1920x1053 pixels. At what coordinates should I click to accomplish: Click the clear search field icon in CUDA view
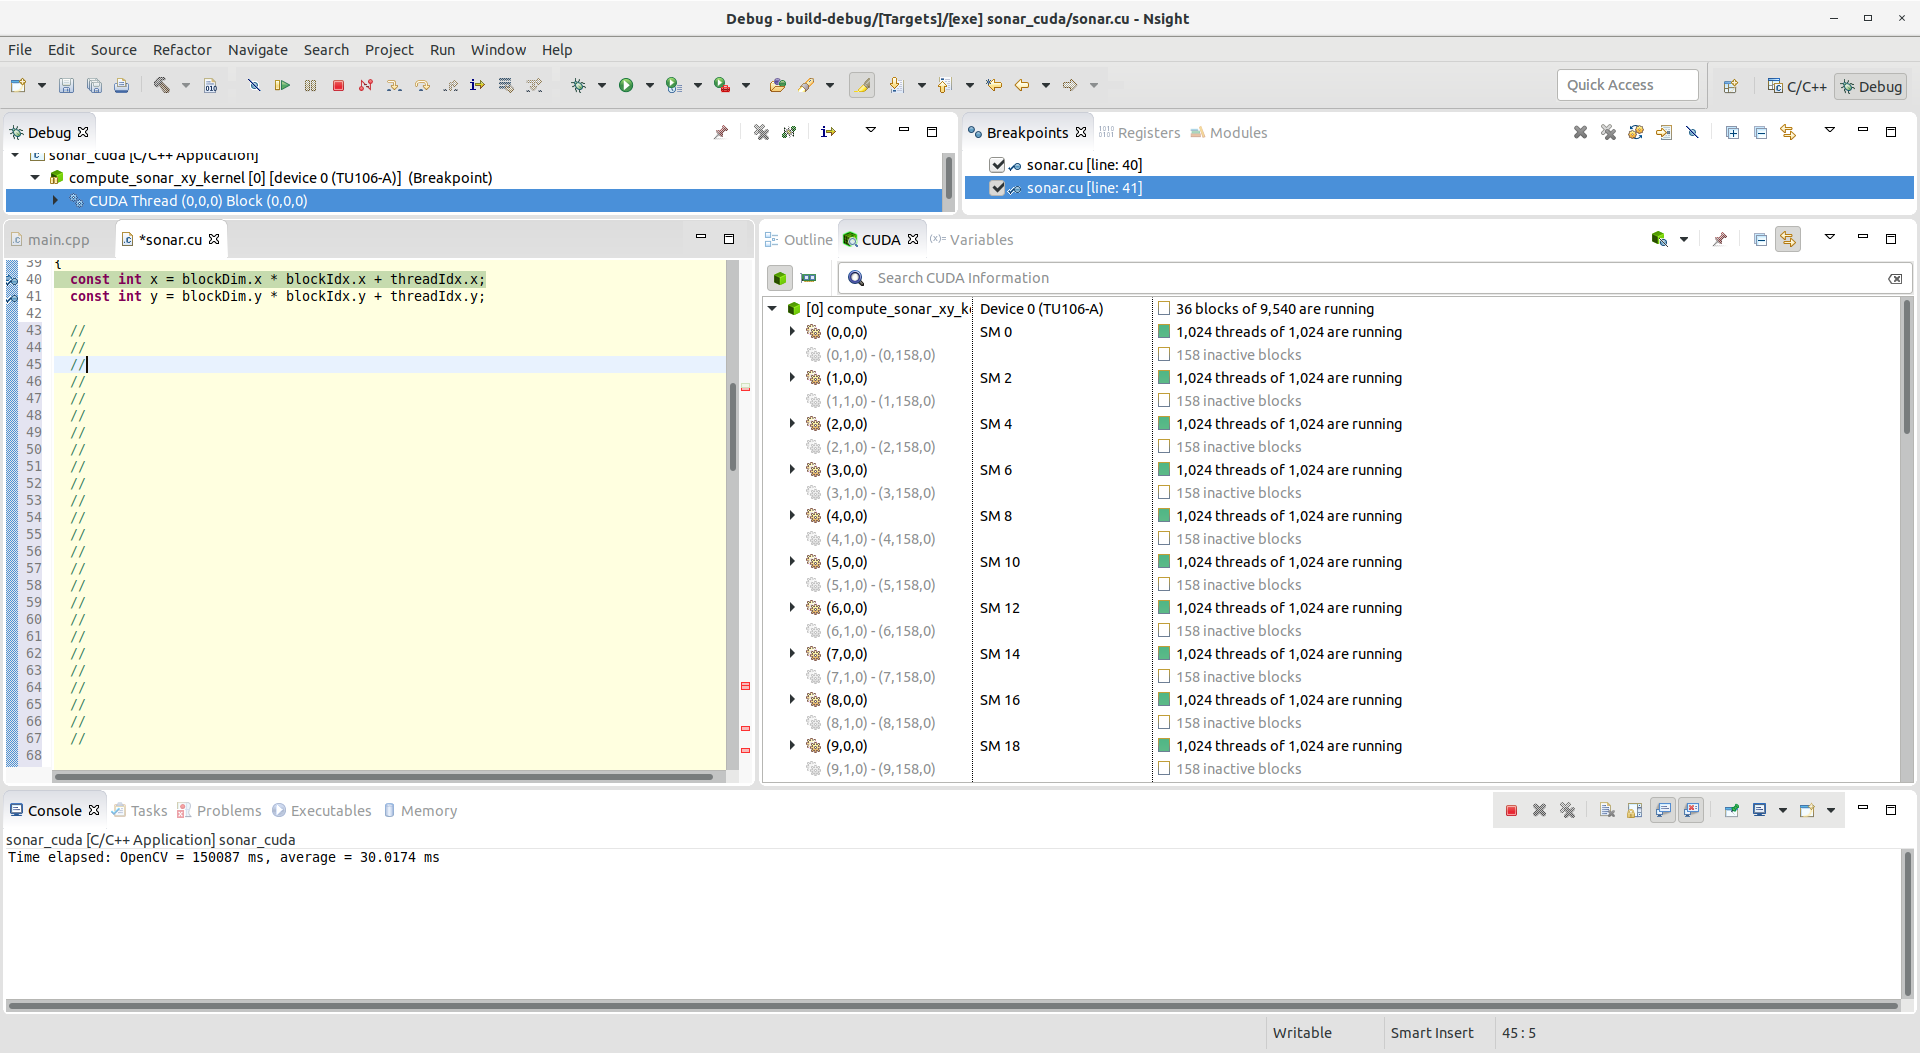pos(1895,279)
